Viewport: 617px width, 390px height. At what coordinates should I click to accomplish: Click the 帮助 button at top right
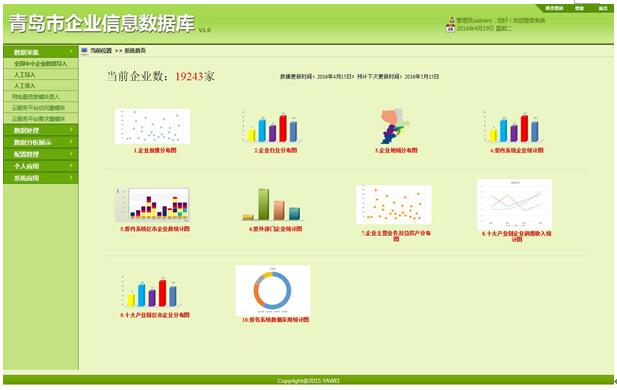click(x=579, y=8)
